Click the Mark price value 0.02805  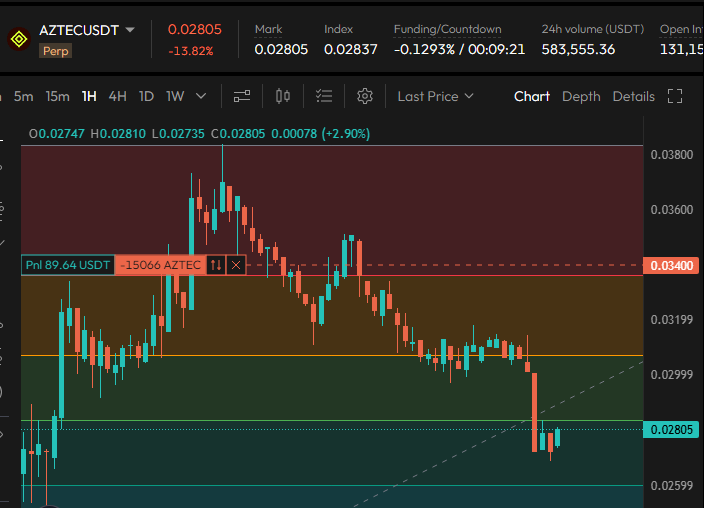pyautogui.click(x=281, y=49)
